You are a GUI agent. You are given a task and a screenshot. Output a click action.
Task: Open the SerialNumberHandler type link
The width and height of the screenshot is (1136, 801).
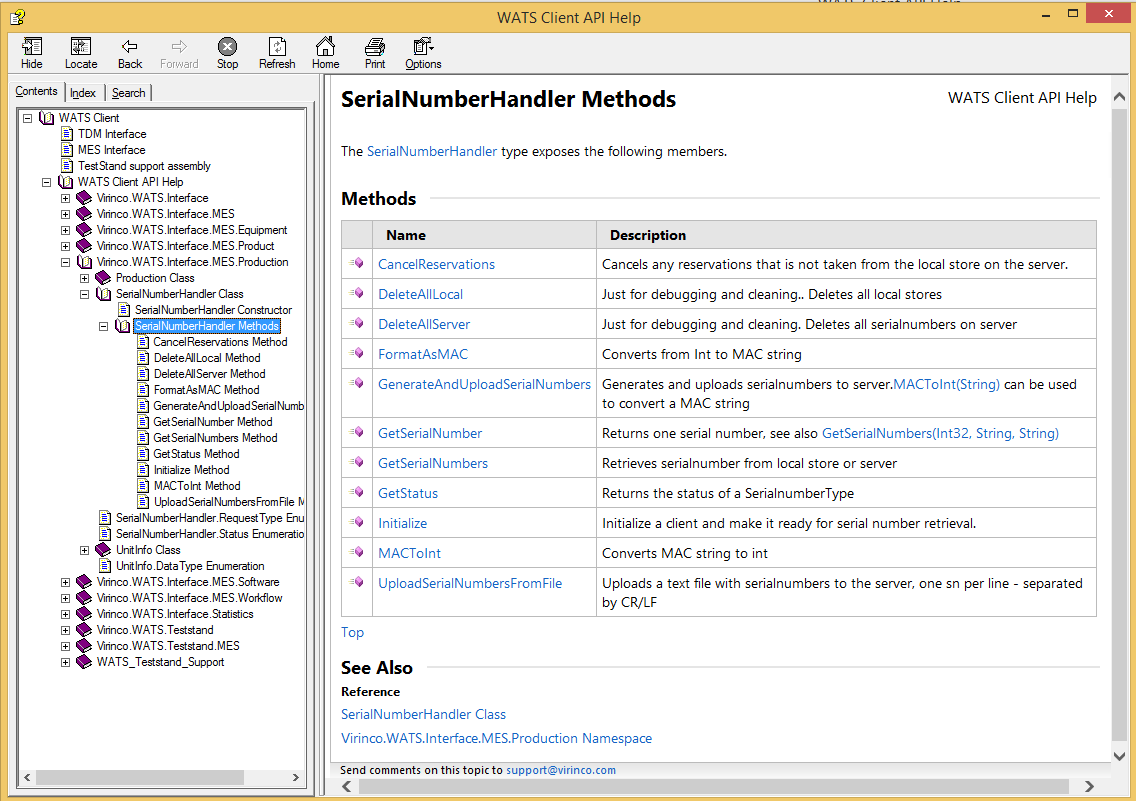[x=432, y=151]
